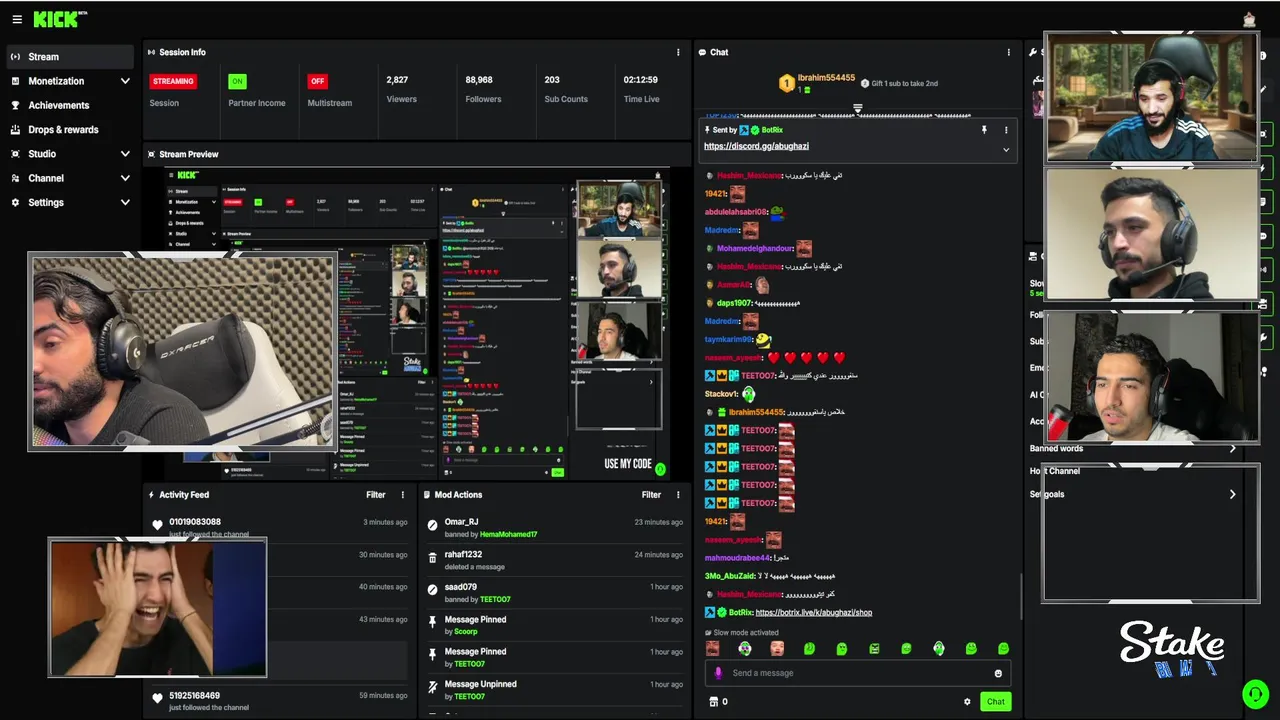Collapse the pinned Discord message chevron
The height and width of the screenshot is (720, 1280).
coord(1006,150)
